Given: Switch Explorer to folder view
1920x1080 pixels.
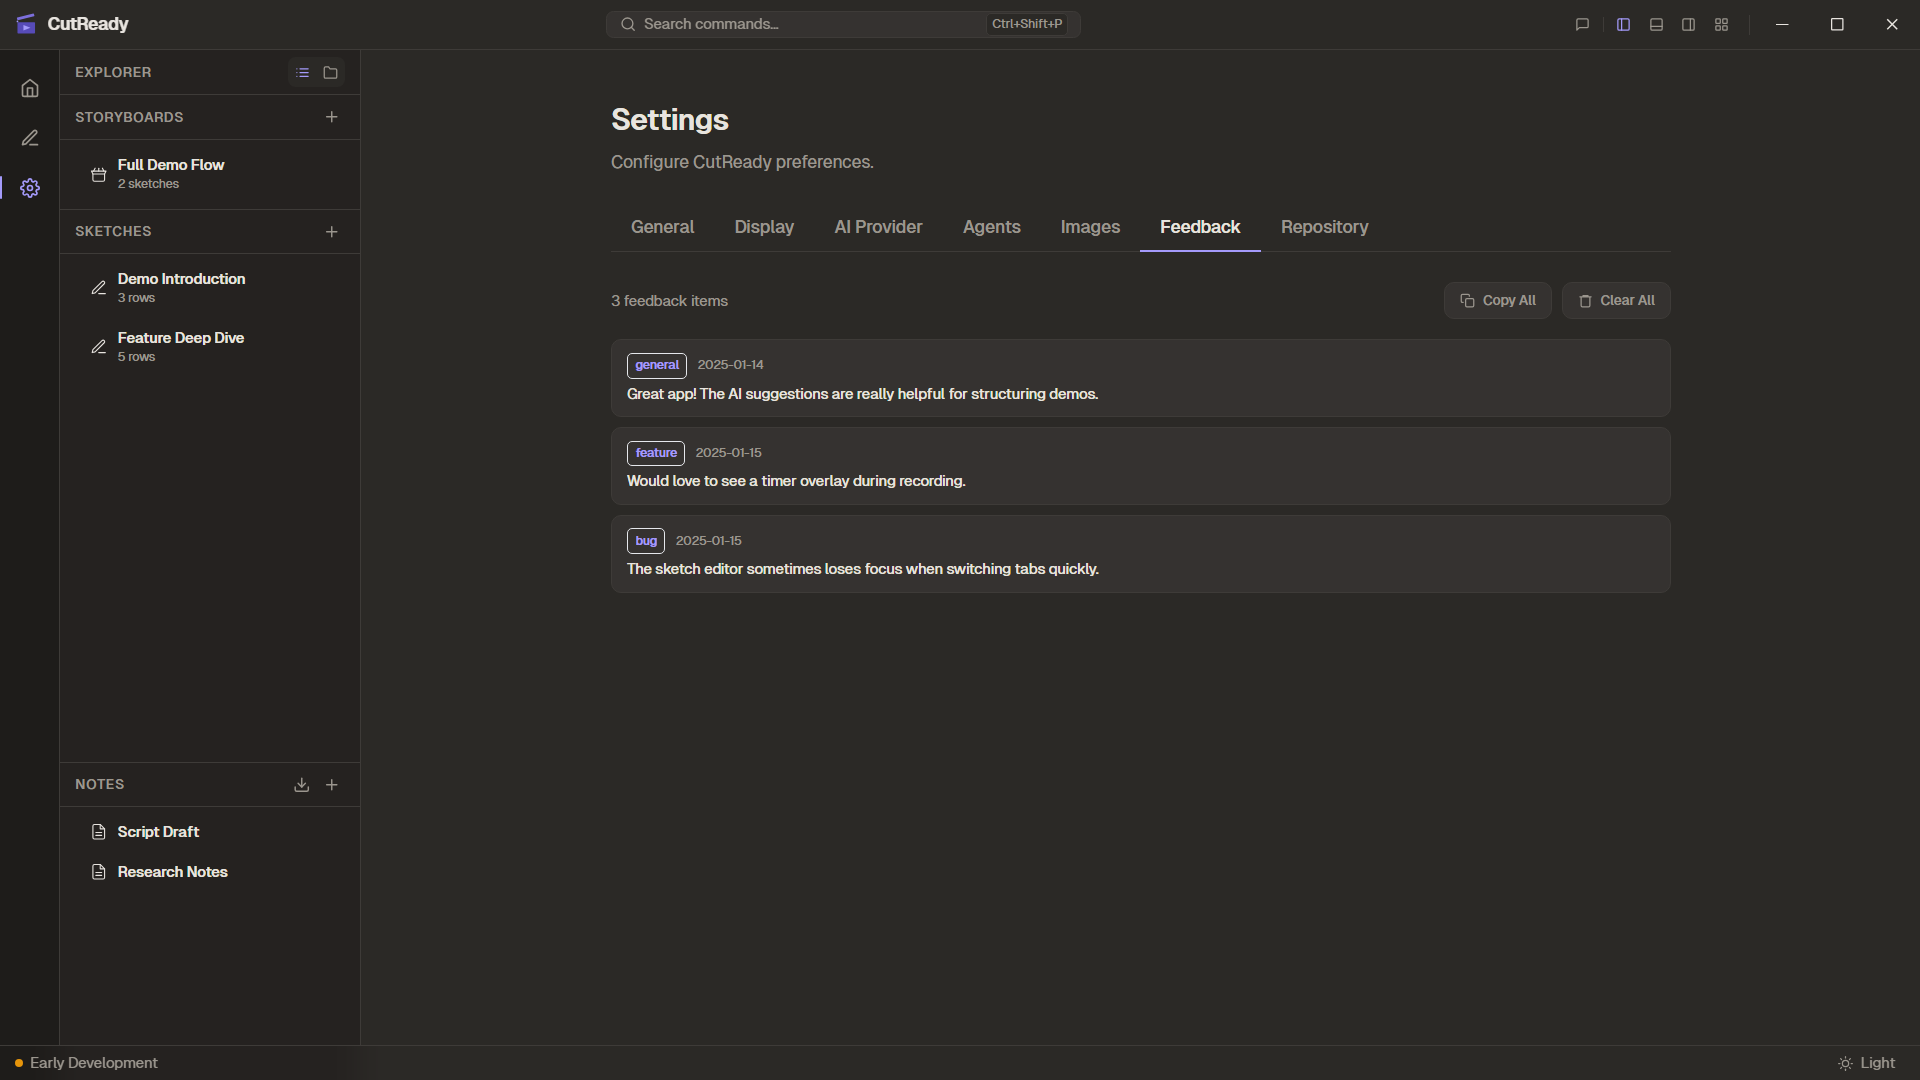Looking at the screenshot, I should (330, 72).
